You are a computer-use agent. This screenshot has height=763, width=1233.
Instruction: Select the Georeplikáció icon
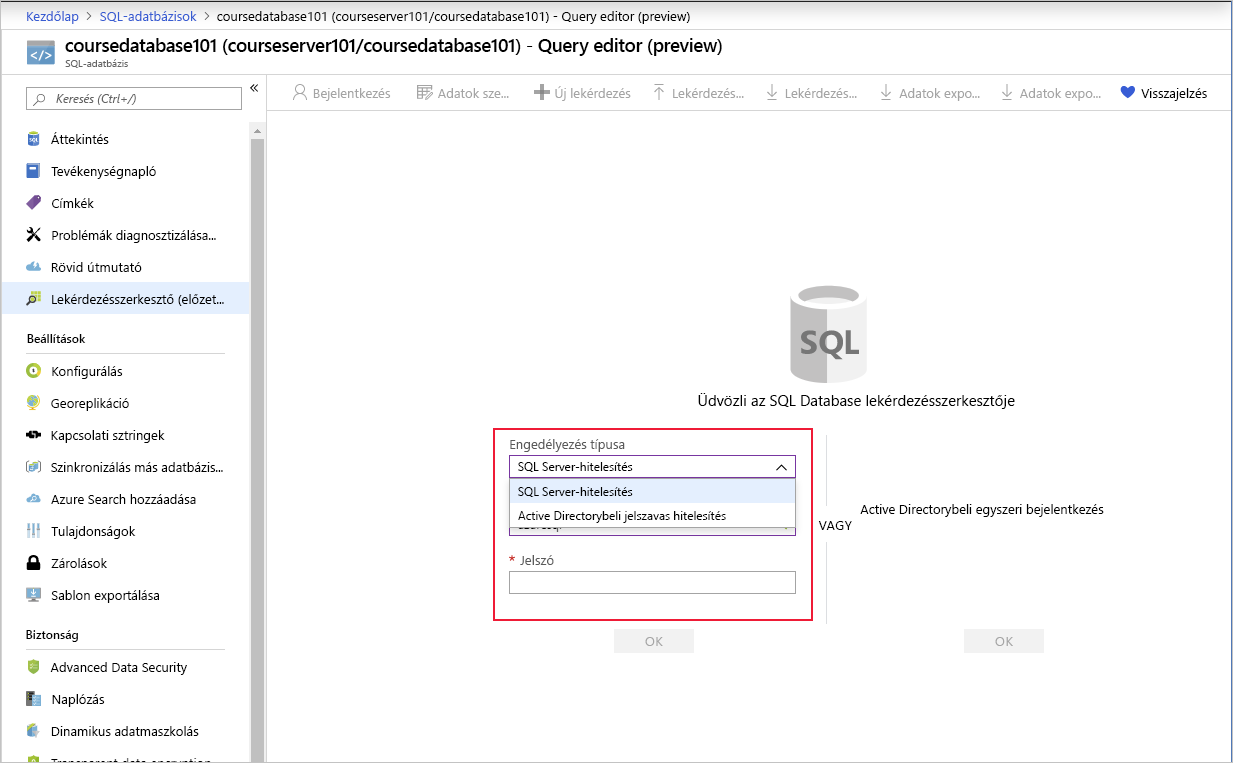tap(31, 403)
